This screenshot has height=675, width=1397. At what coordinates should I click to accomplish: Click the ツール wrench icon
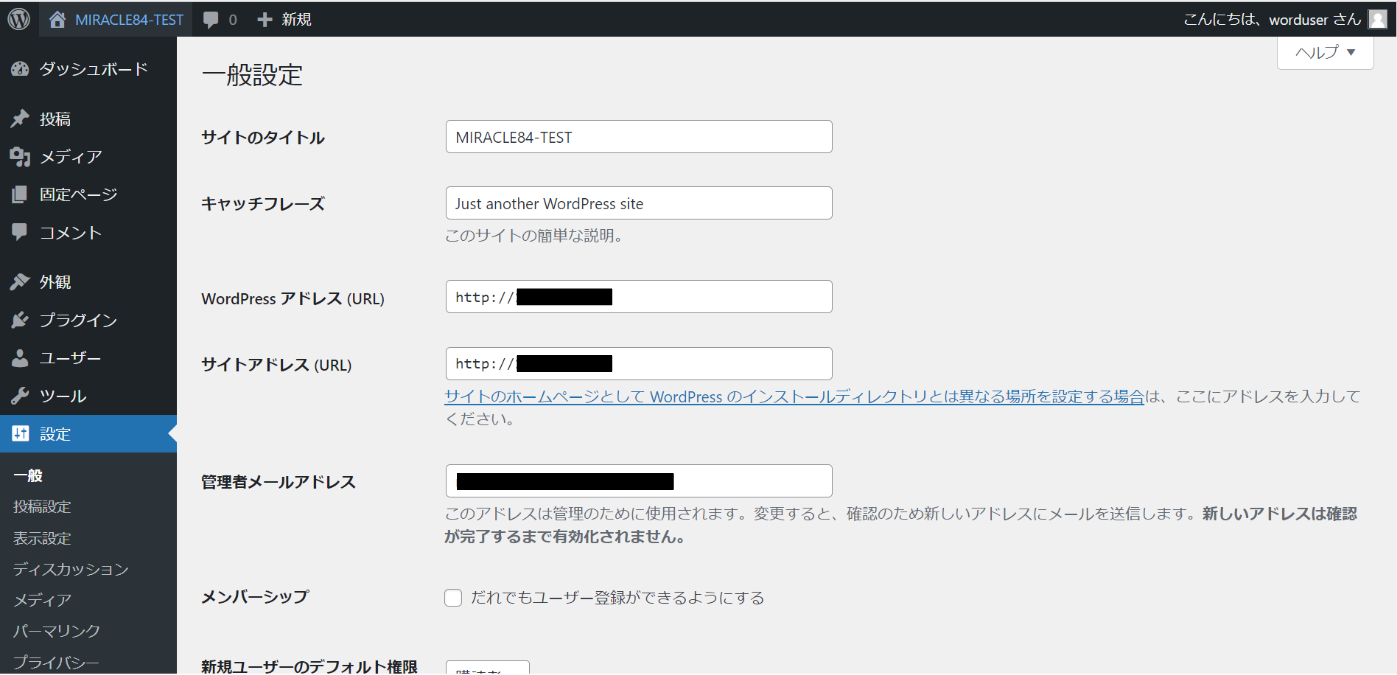[20, 396]
